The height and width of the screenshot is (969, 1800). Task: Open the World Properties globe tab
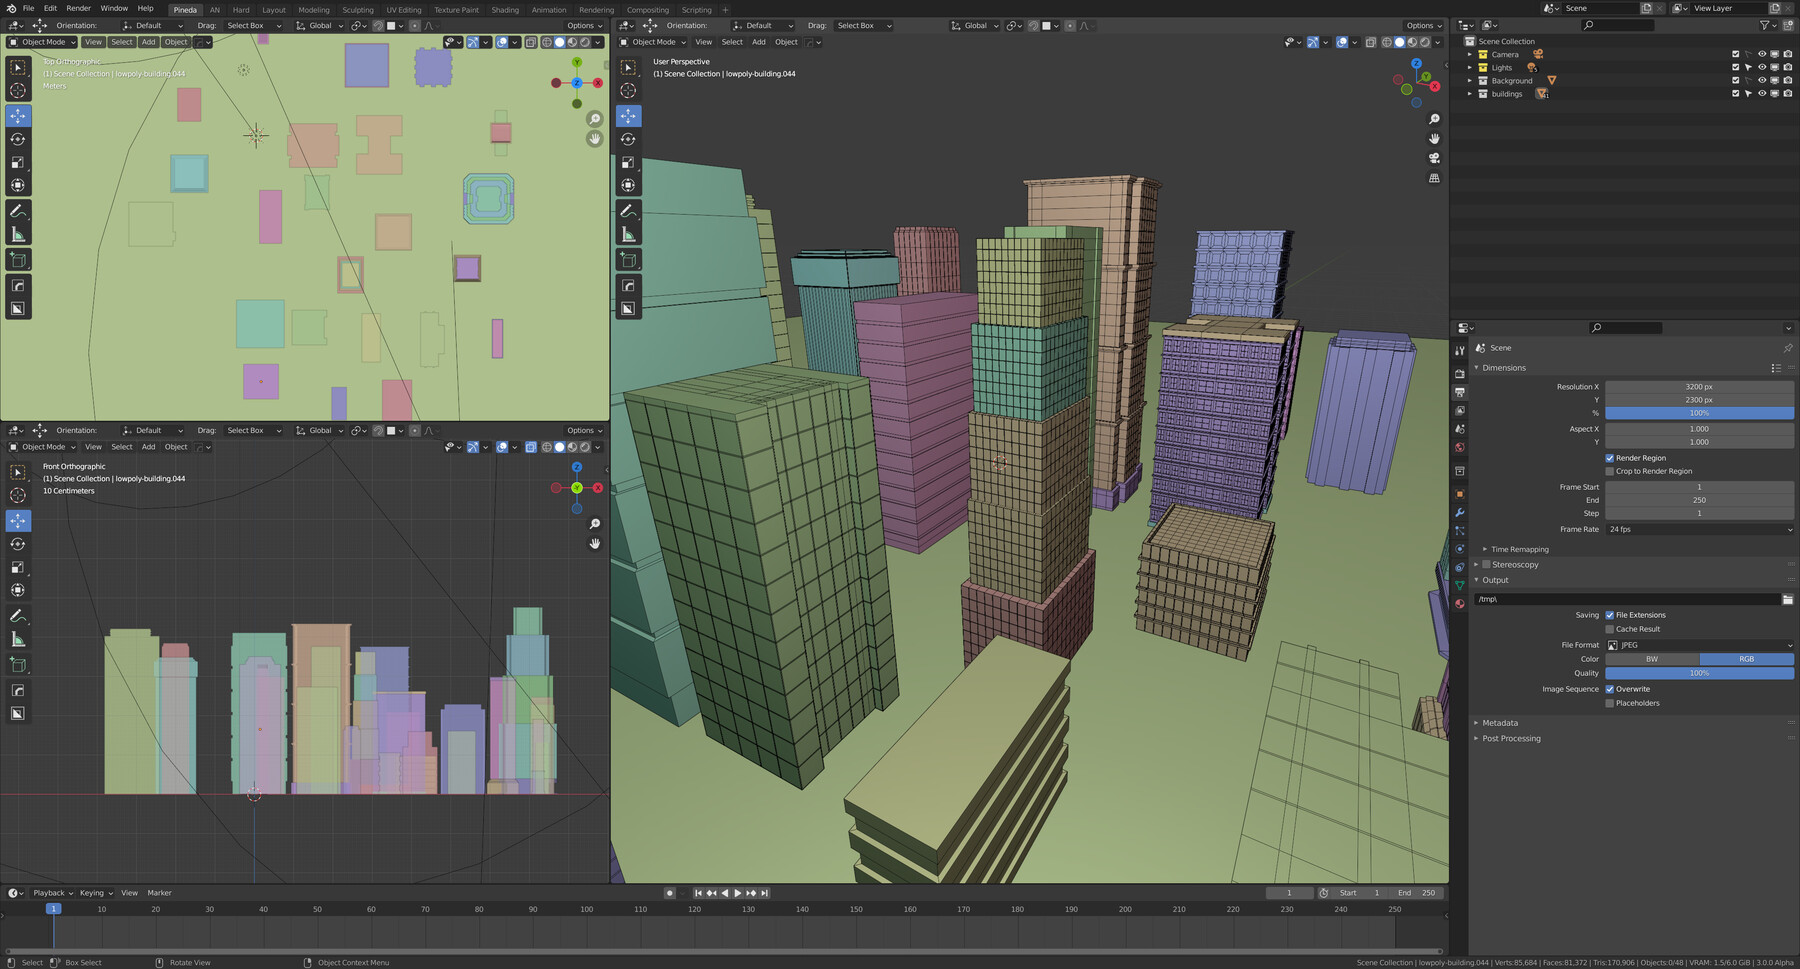(1460, 445)
